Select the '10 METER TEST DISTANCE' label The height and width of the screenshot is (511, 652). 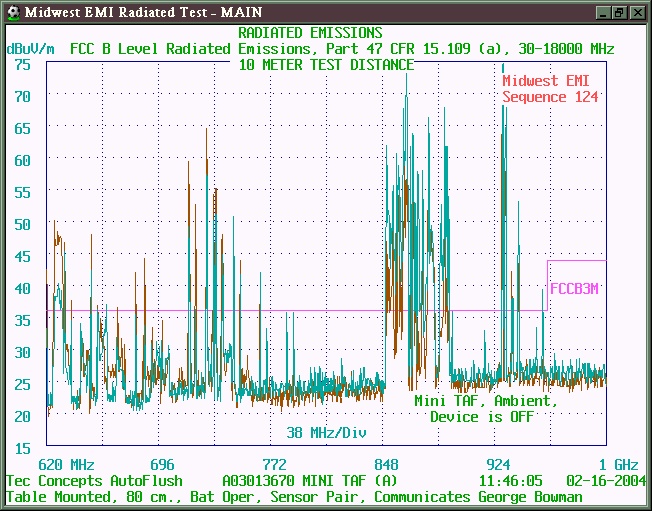click(x=326, y=65)
